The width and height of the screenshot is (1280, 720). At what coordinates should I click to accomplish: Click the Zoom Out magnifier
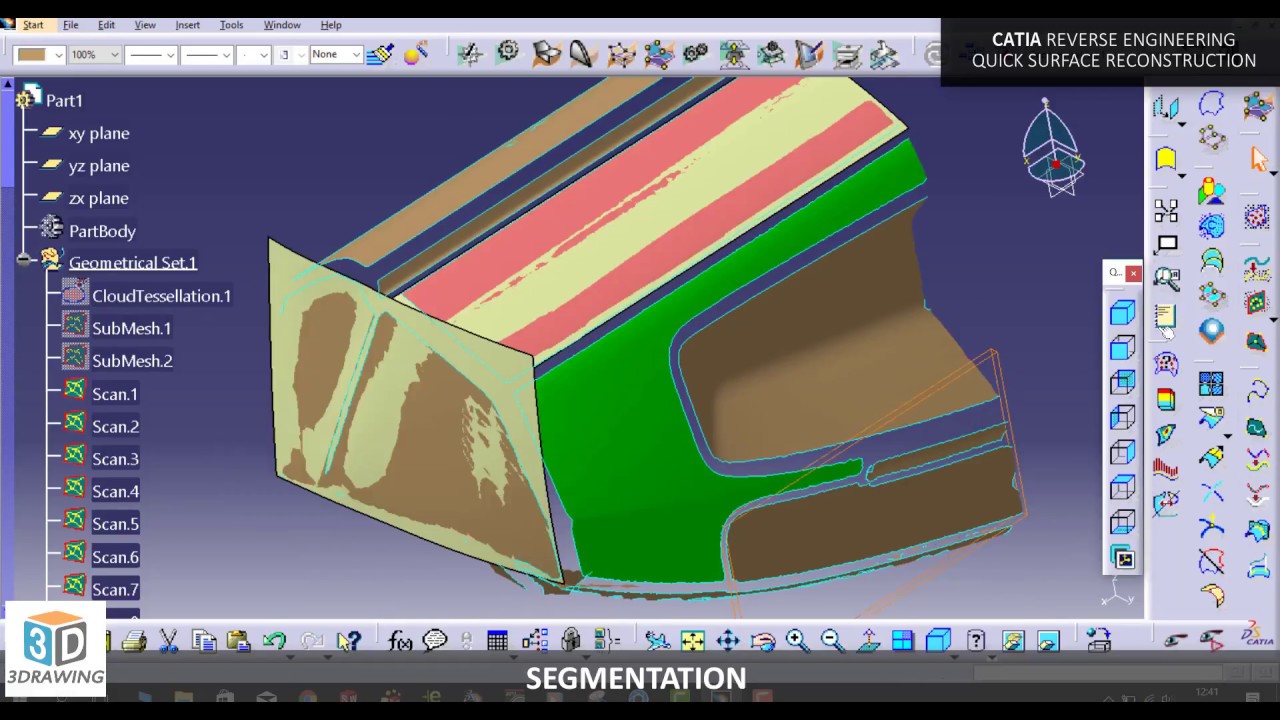tap(832, 640)
